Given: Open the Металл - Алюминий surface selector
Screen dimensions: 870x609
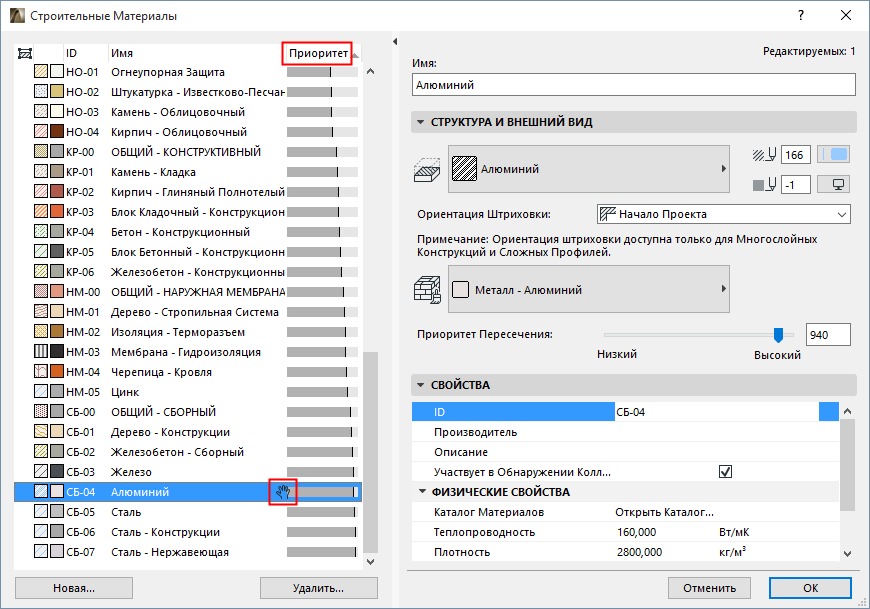Looking at the screenshot, I should (589, 290).
